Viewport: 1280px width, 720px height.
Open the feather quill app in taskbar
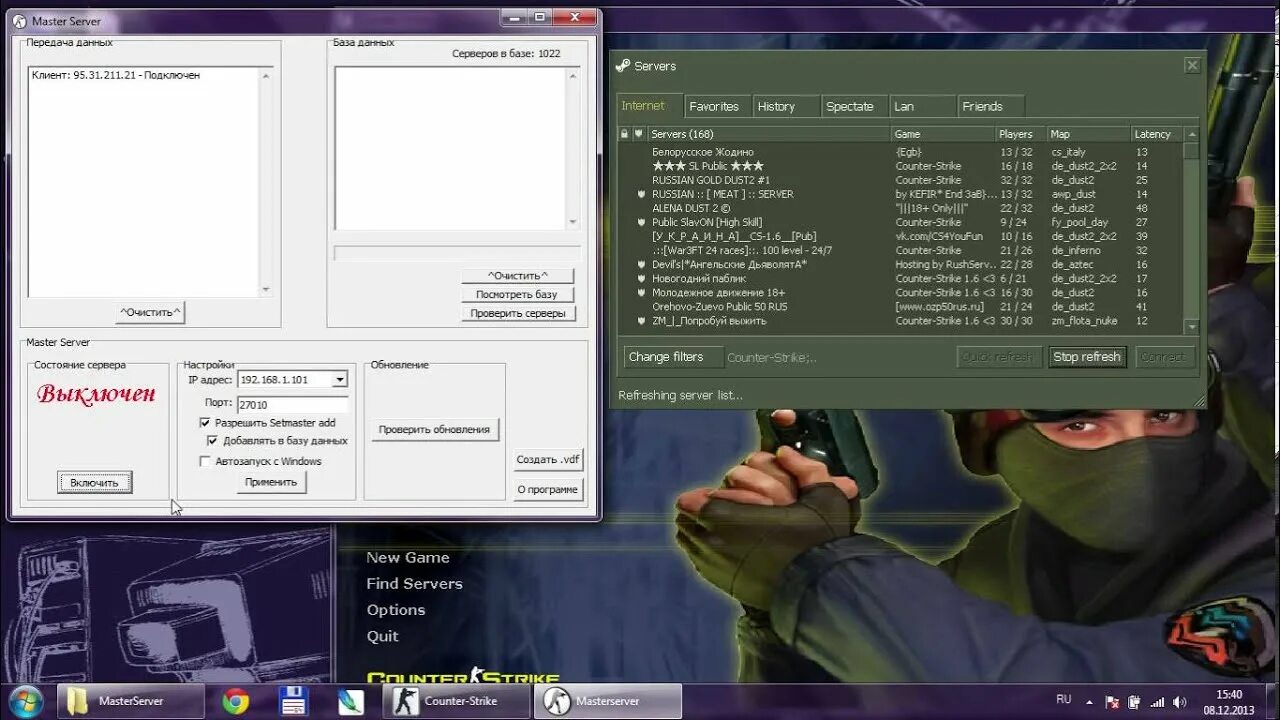point(351,701)
